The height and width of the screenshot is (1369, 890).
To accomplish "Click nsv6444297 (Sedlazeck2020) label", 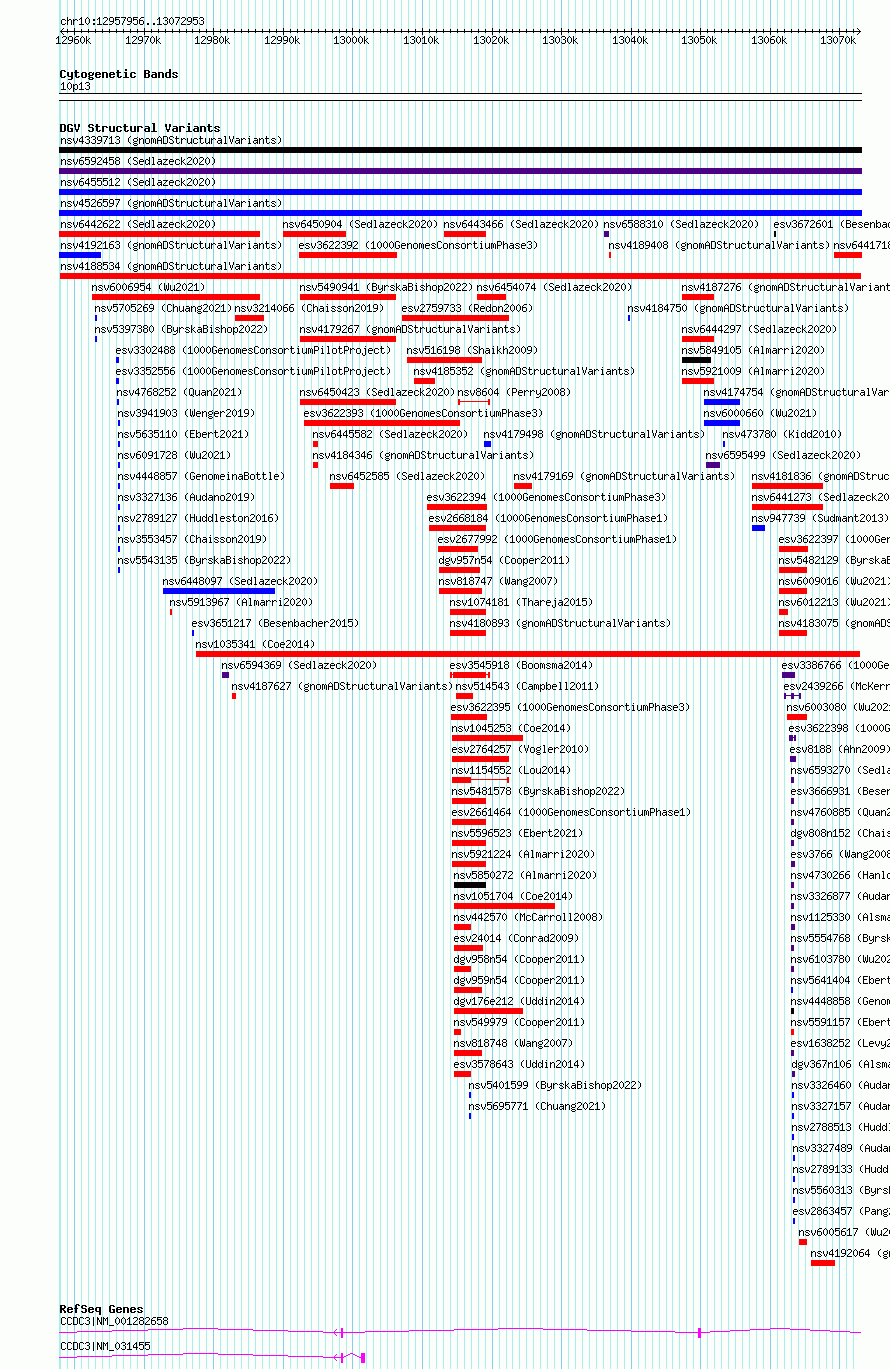I will tap(760, 329).
